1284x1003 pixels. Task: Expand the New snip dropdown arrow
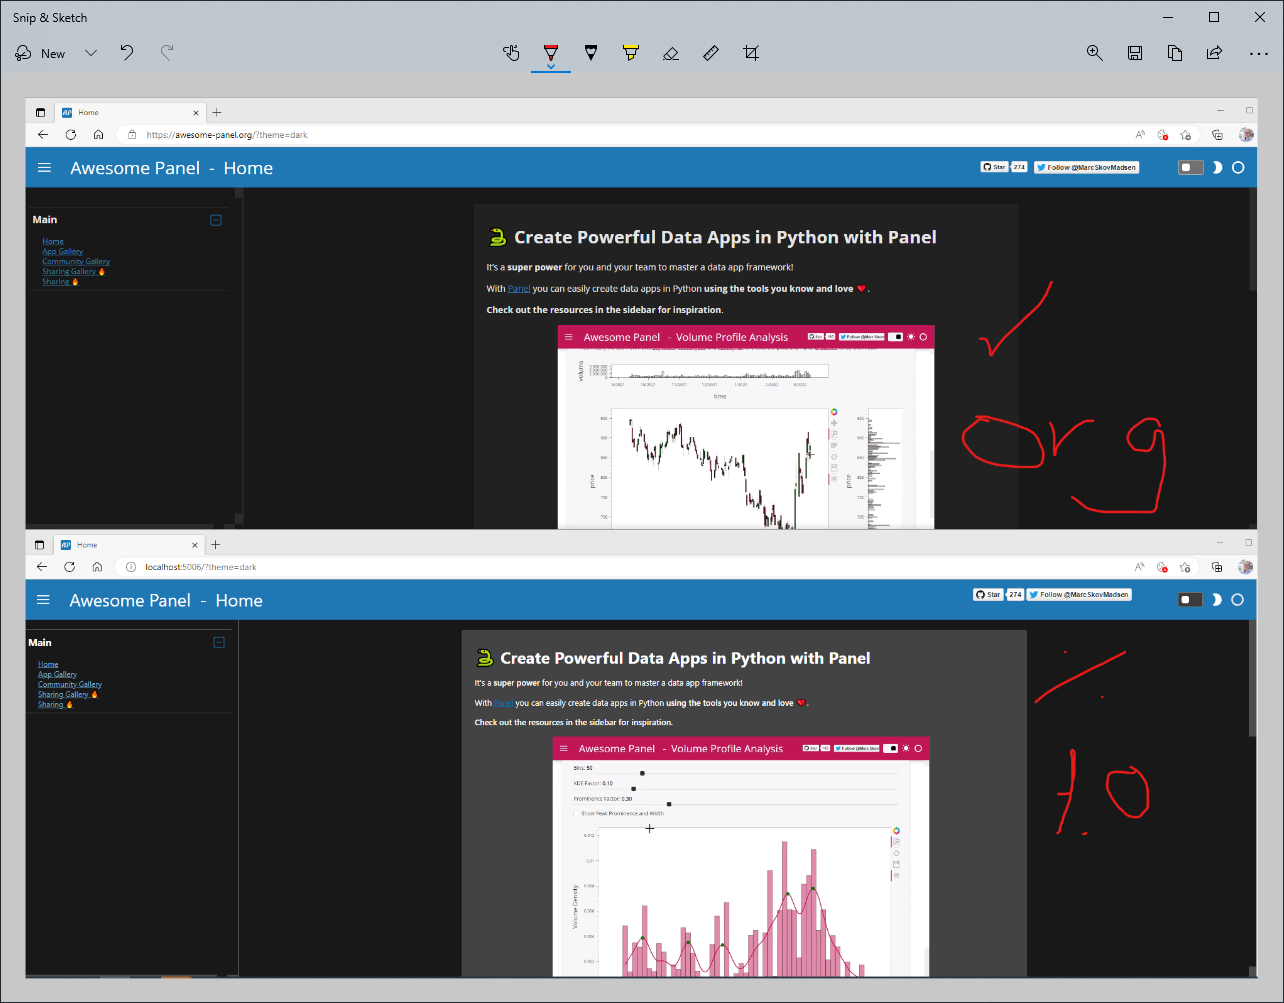[x=90, y=52]
